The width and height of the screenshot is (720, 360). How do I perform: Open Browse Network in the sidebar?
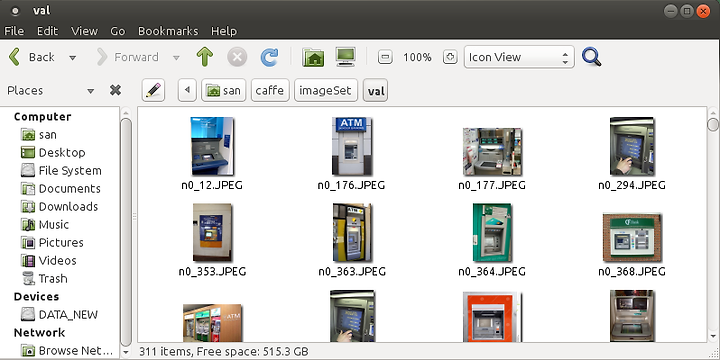click(68, 351)
